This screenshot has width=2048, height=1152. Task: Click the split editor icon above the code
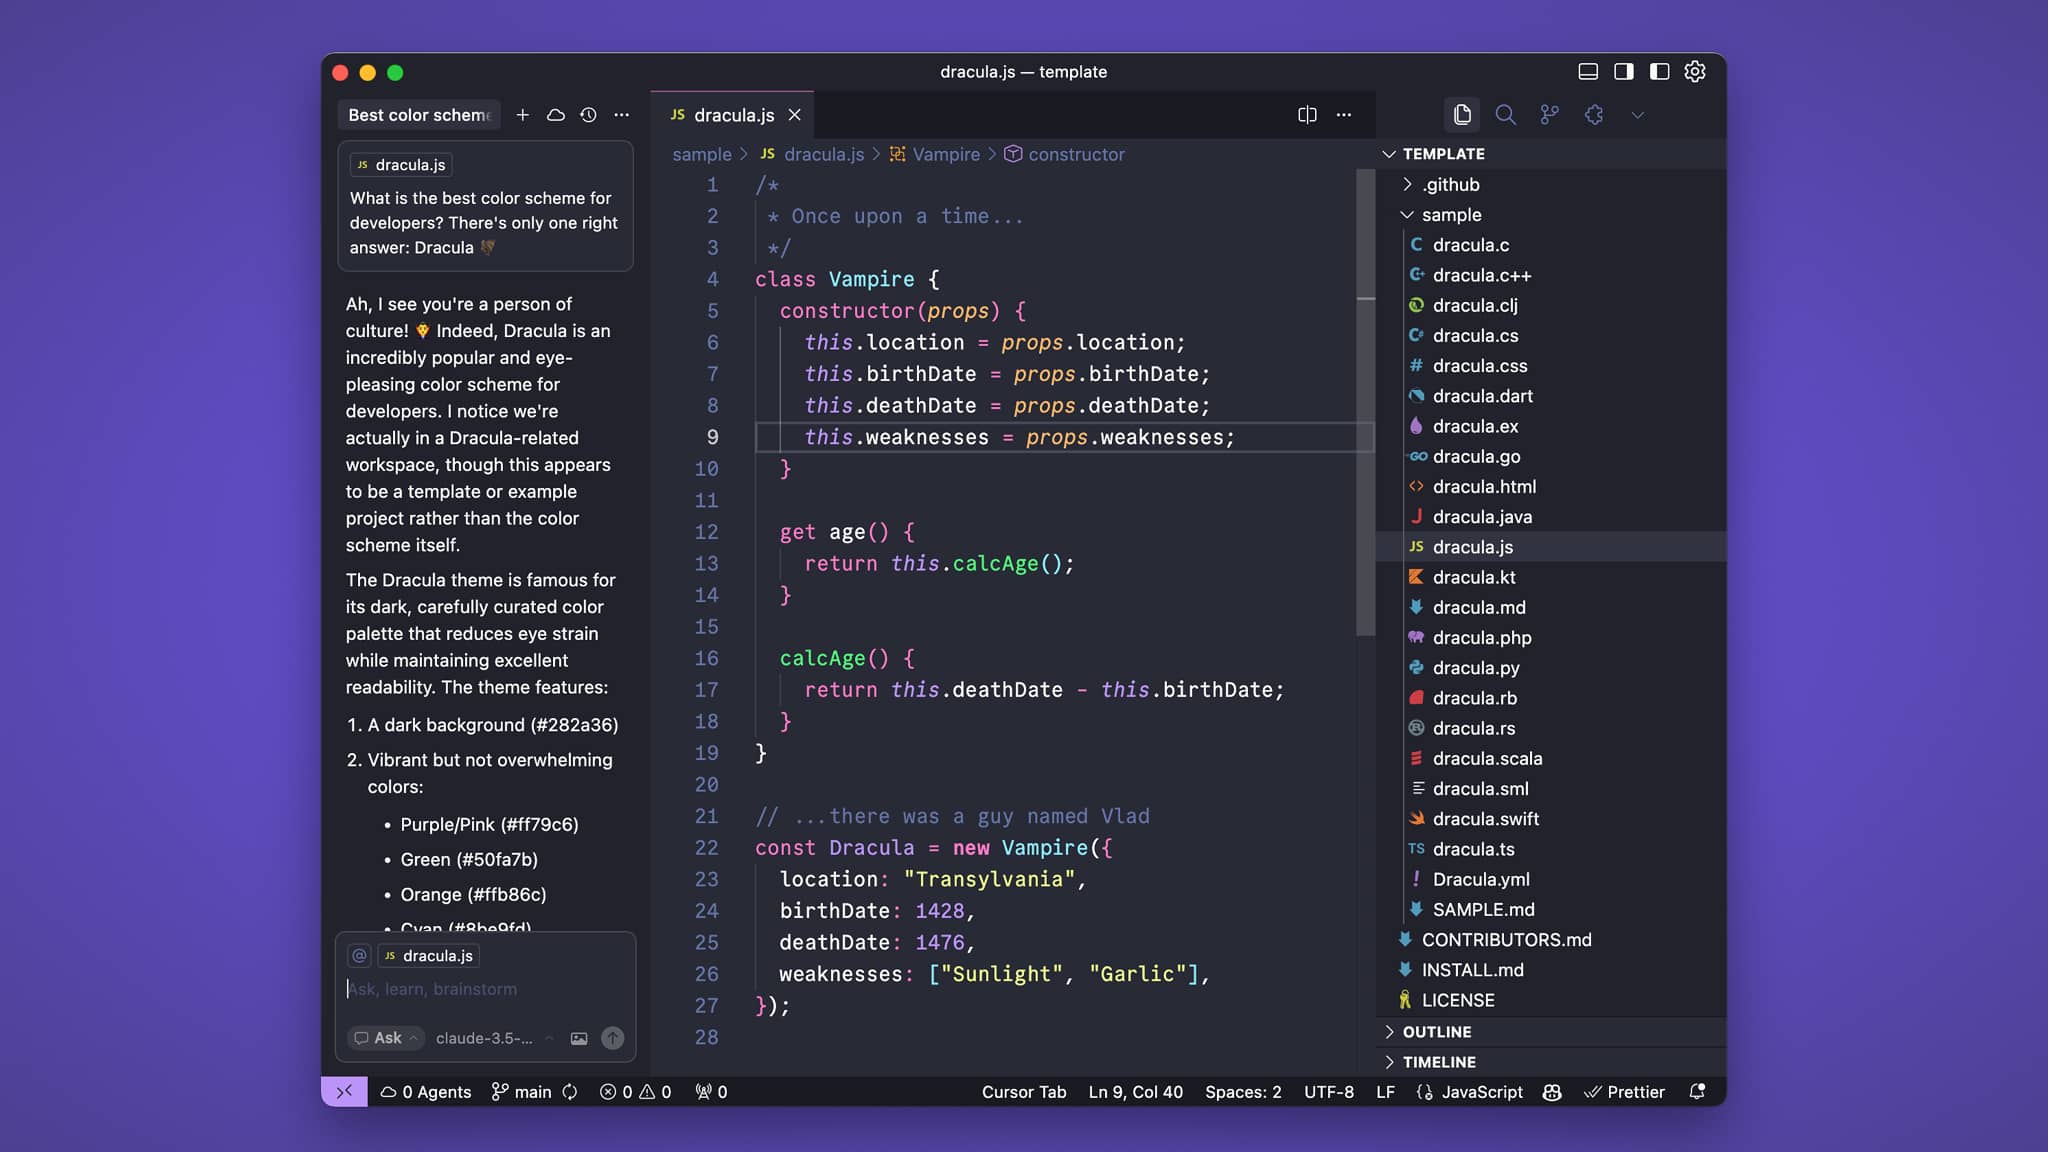click(x=1307, y=114)
